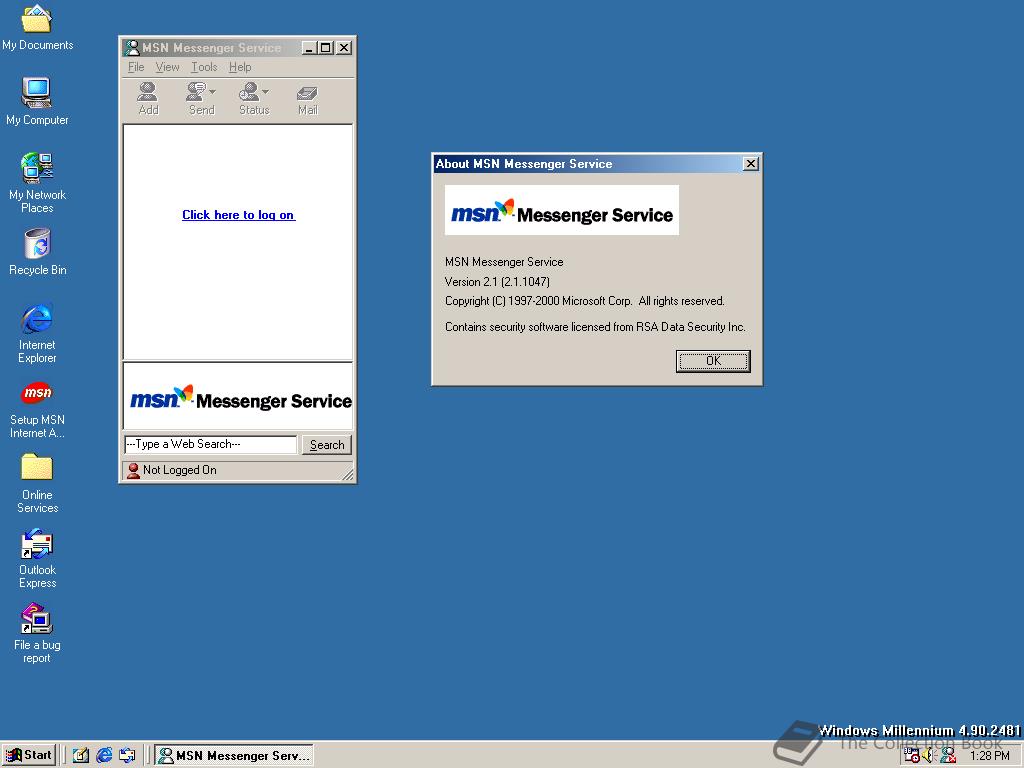Screen dimensions: 1024x768
Task: Select the Recycle Bin desktop icon
Action: click(37, 252)
